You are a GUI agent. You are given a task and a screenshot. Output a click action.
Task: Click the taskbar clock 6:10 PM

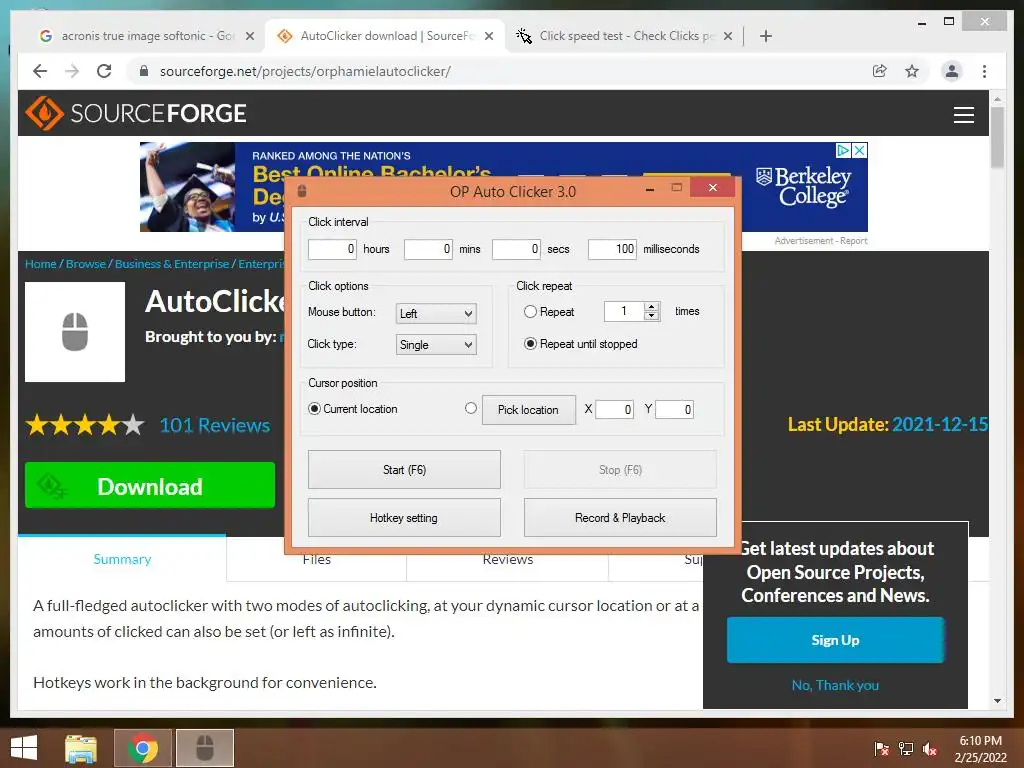pos(980,741)
